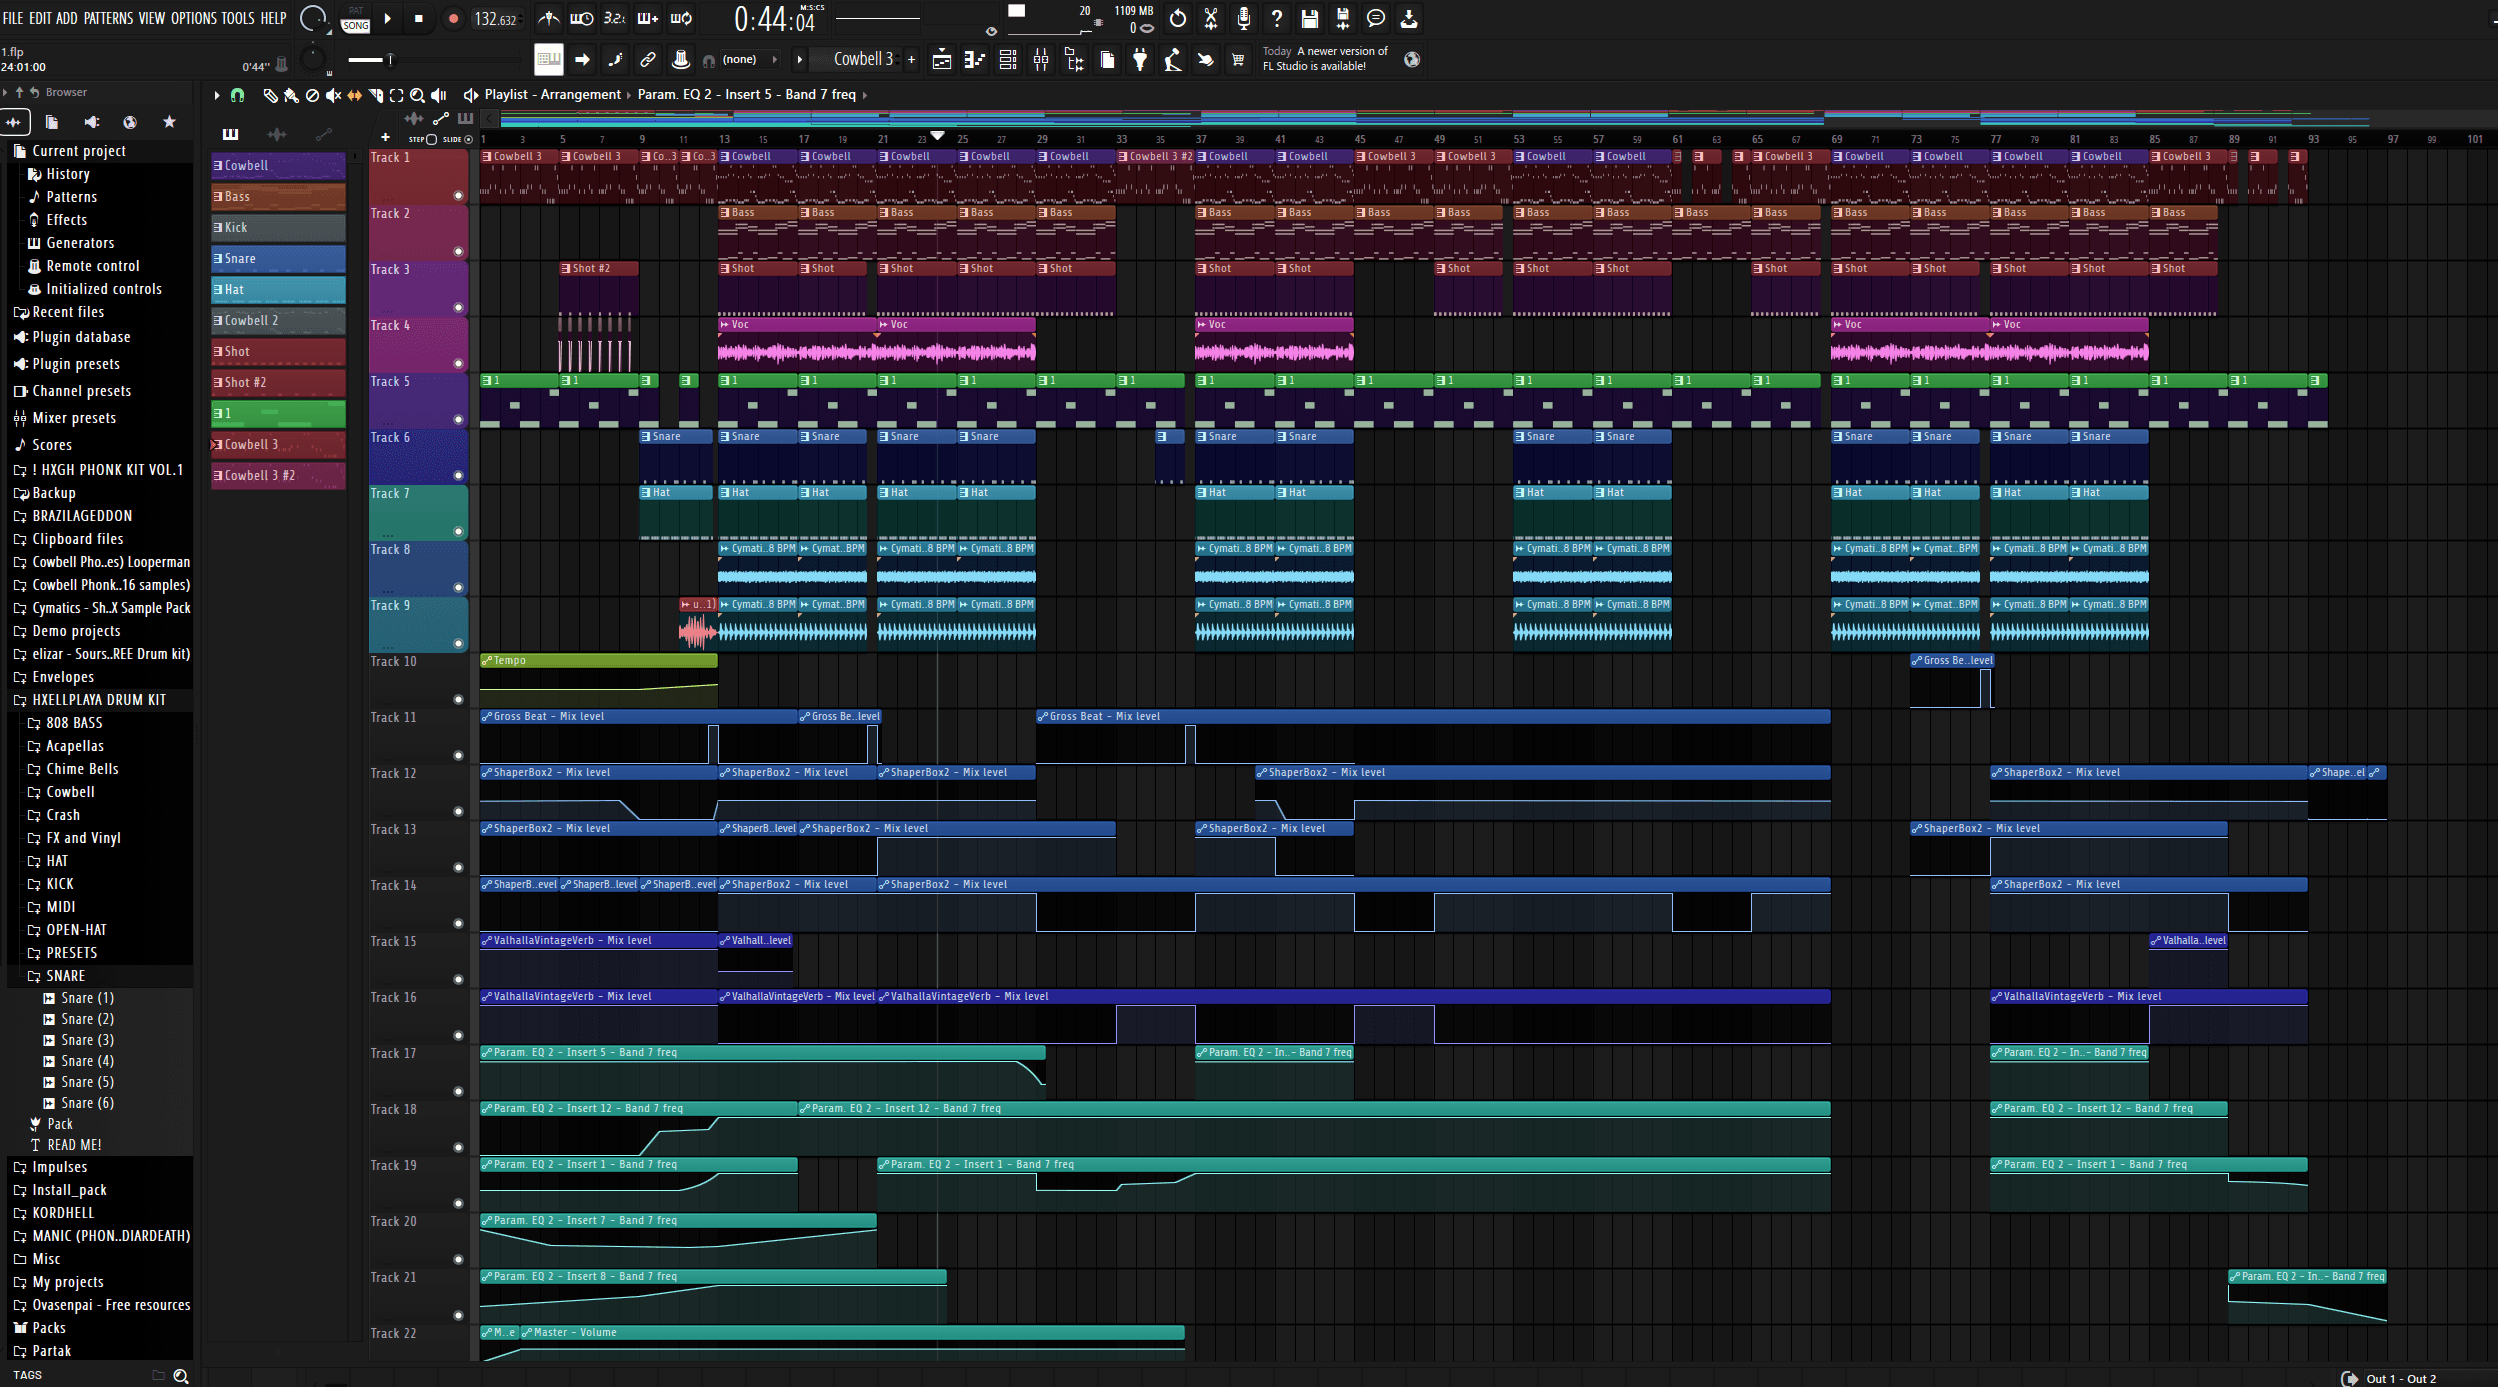Click arrow after Band 7 freq breadcrumb
2498x1387 pixels.
pyautogui.click(x=864, y=95)
